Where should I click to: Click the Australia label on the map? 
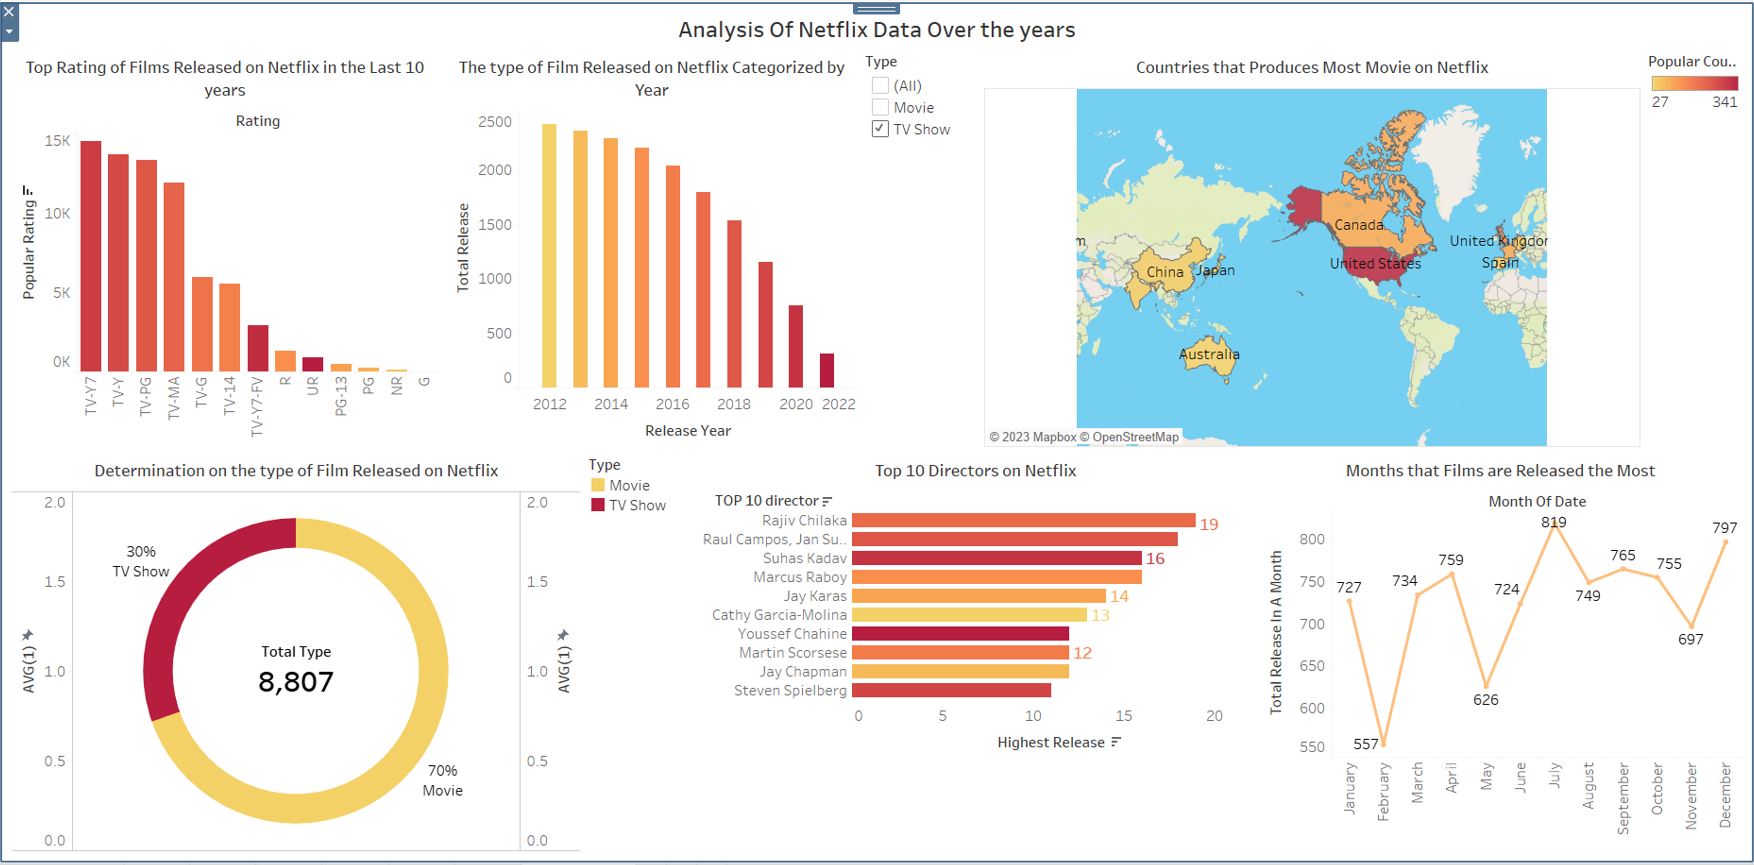click(1209, 354)
